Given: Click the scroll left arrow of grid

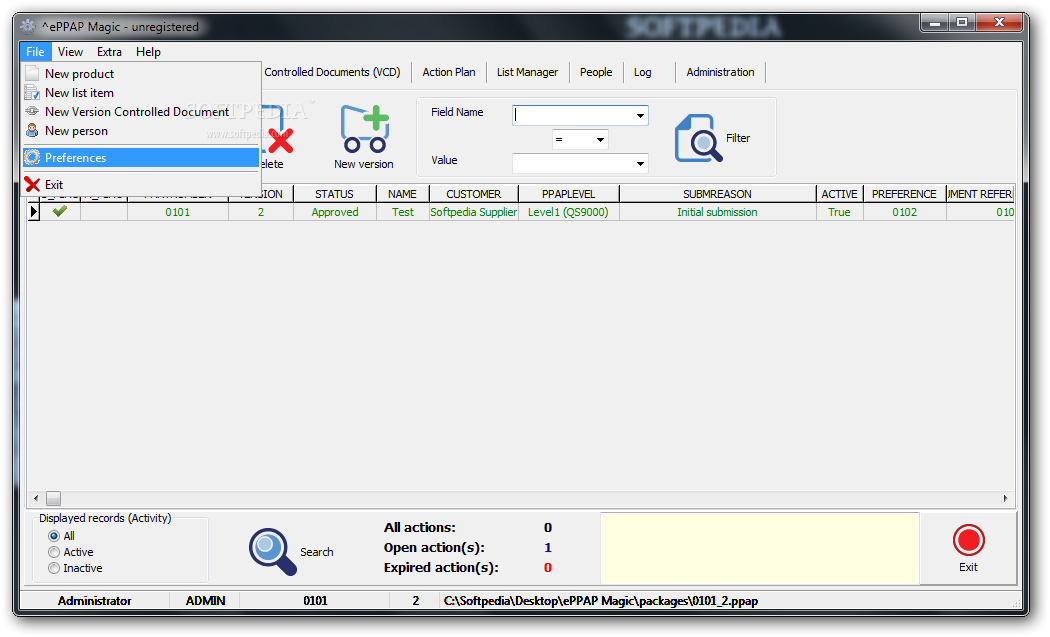Looking at the screenshot, I should click(x=36, y=498).
